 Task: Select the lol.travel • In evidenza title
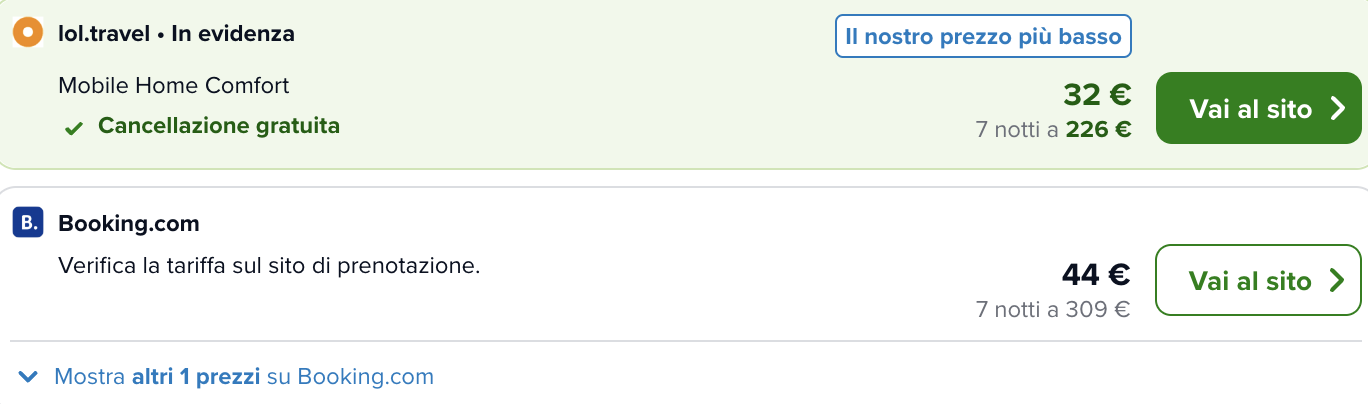(x=177, y=33)
